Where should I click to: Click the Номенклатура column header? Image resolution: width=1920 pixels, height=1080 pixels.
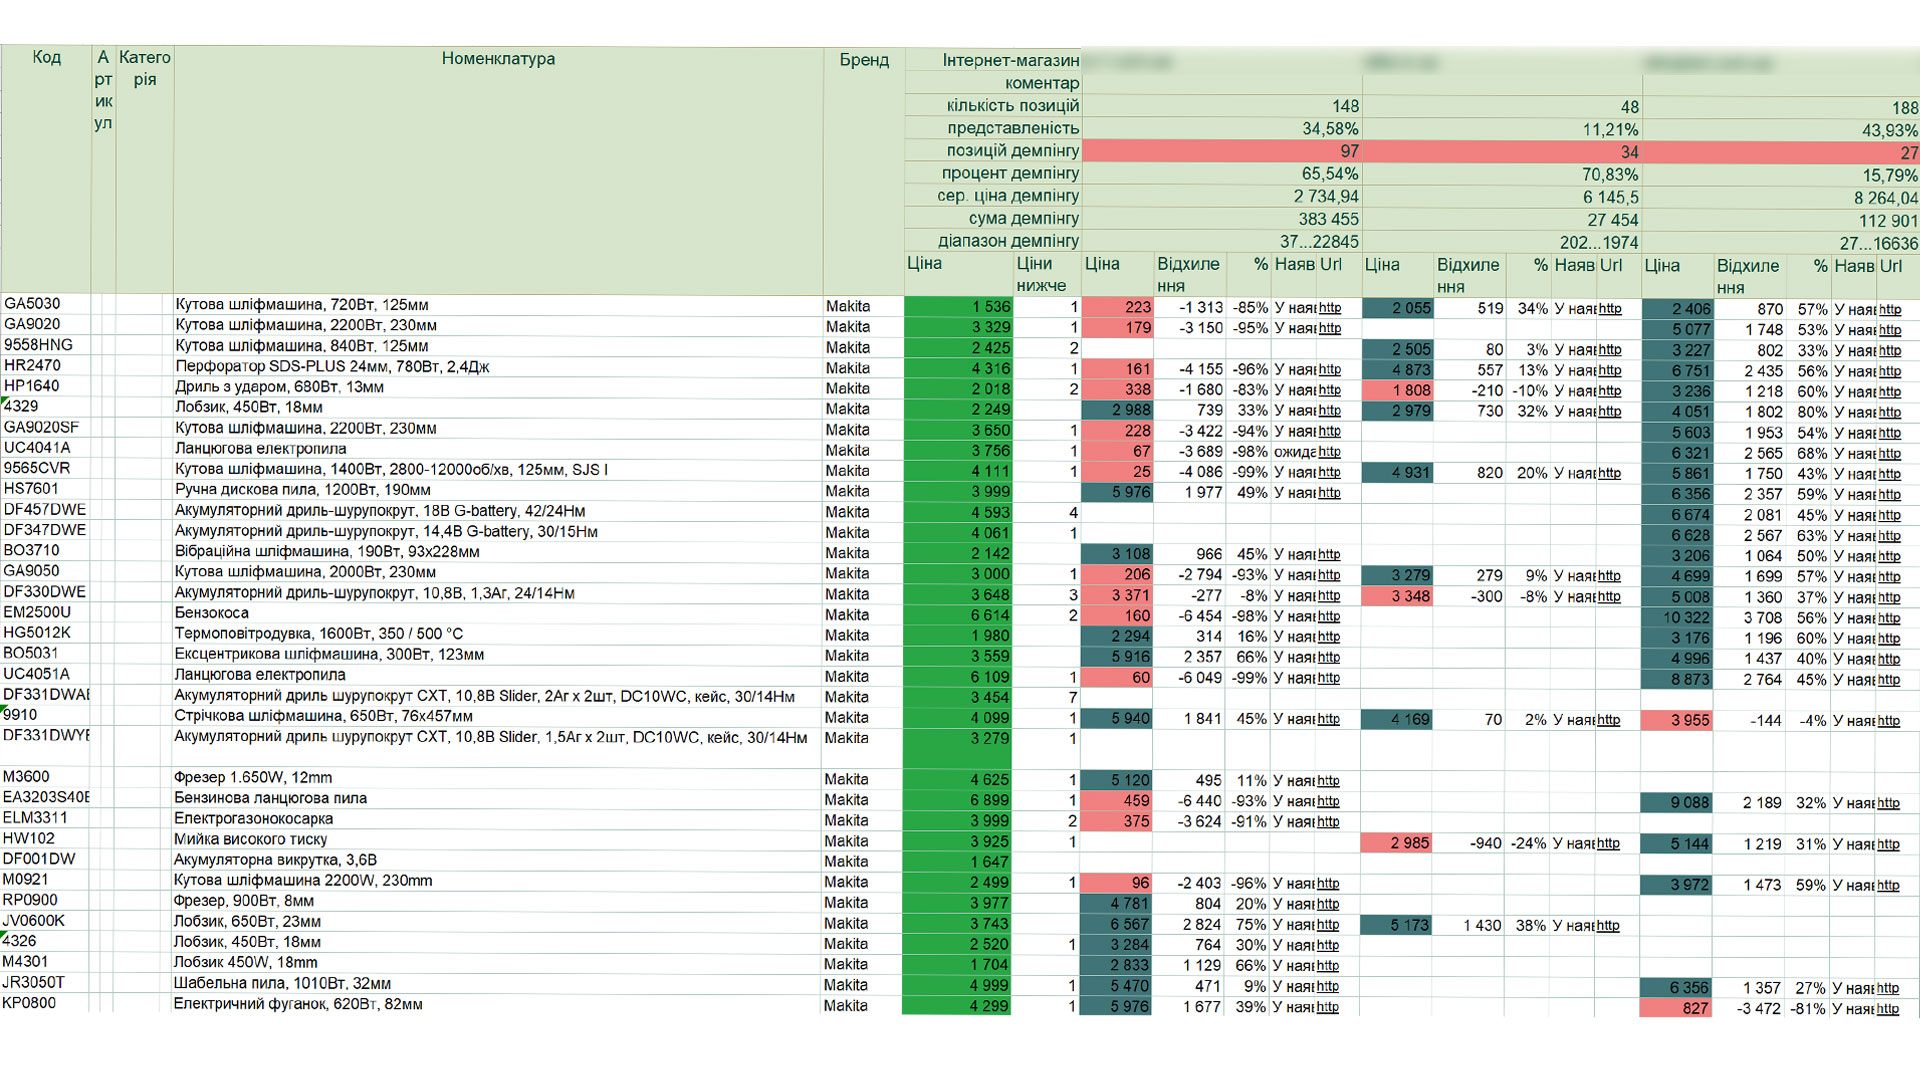click(498, 59)
